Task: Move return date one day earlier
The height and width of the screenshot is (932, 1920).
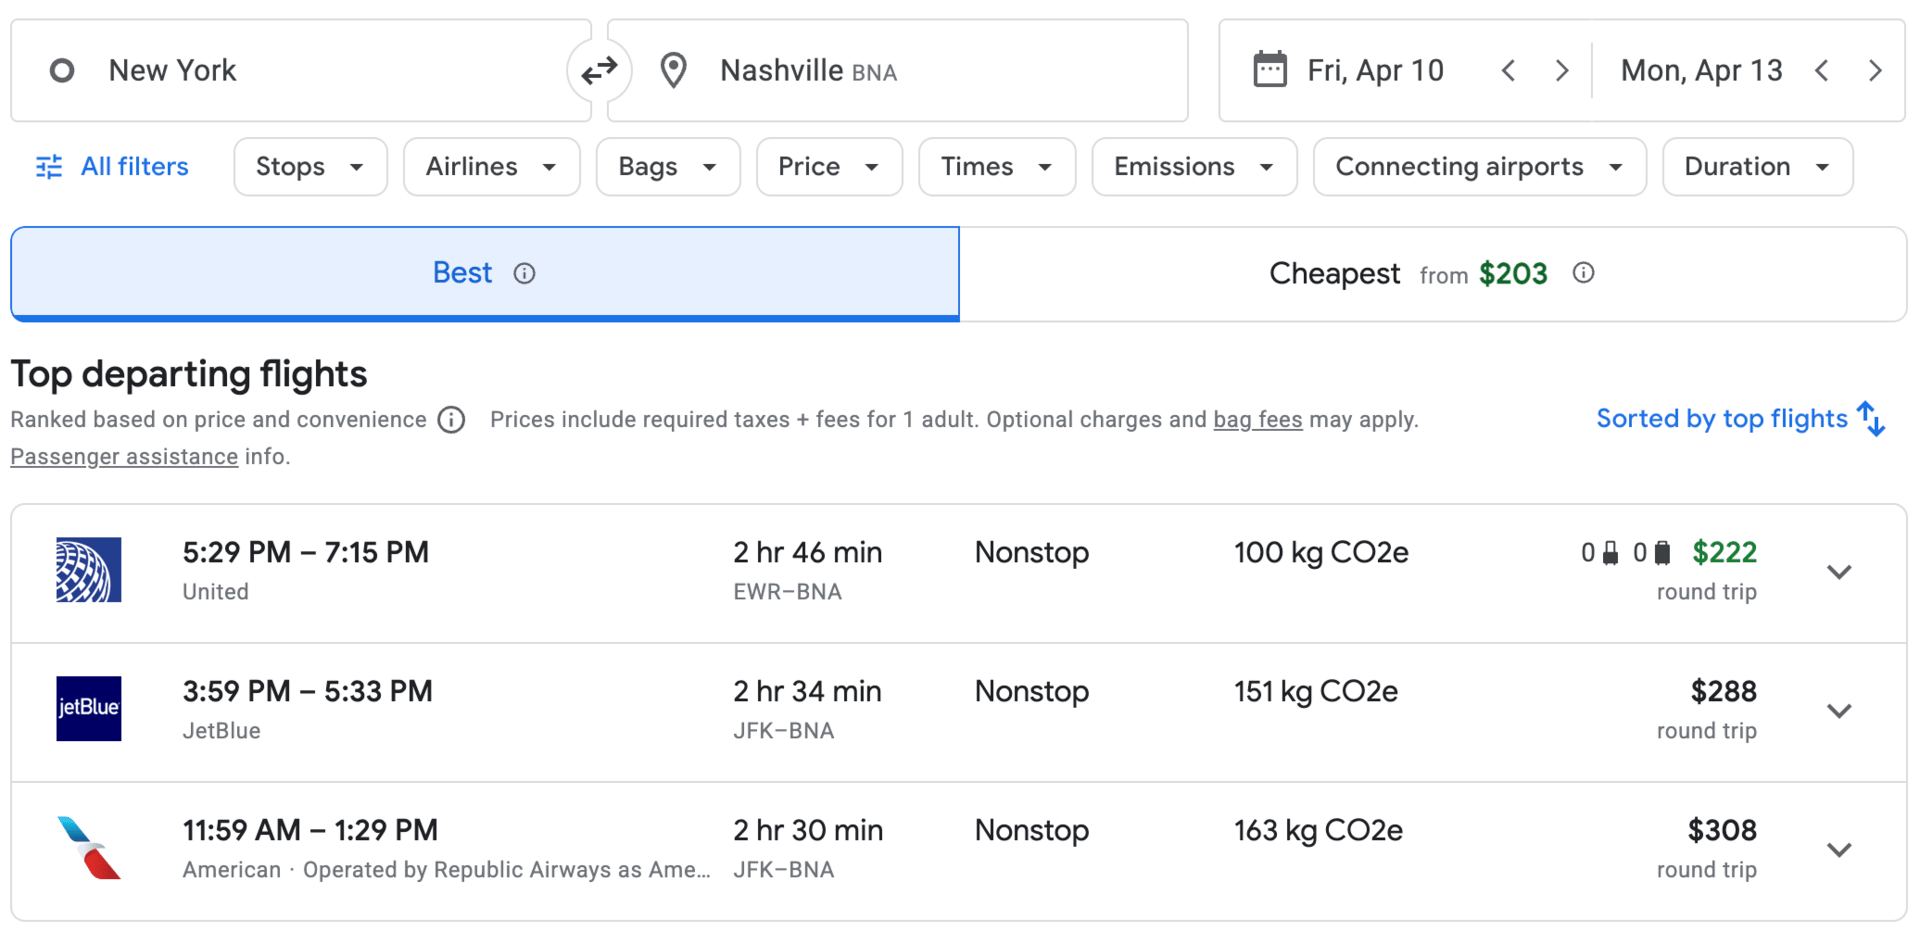Action: (x=1822, y=71)
